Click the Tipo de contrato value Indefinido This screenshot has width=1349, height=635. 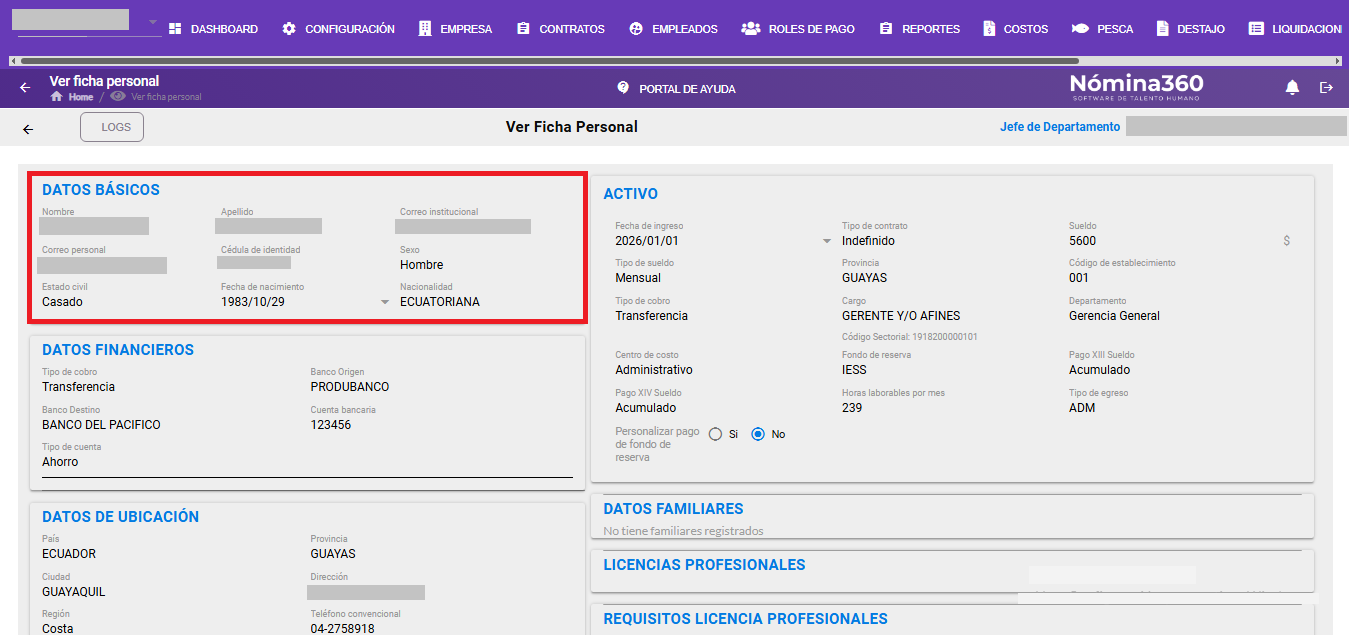click(x=868, y=241)
